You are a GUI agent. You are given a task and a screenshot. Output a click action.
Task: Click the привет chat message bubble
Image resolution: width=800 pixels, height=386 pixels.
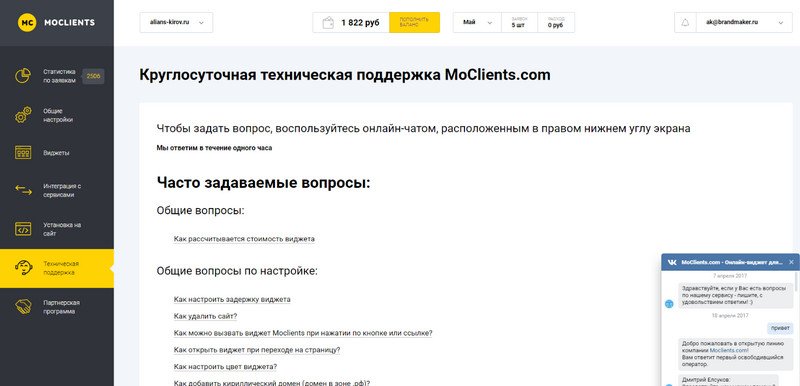781,328
